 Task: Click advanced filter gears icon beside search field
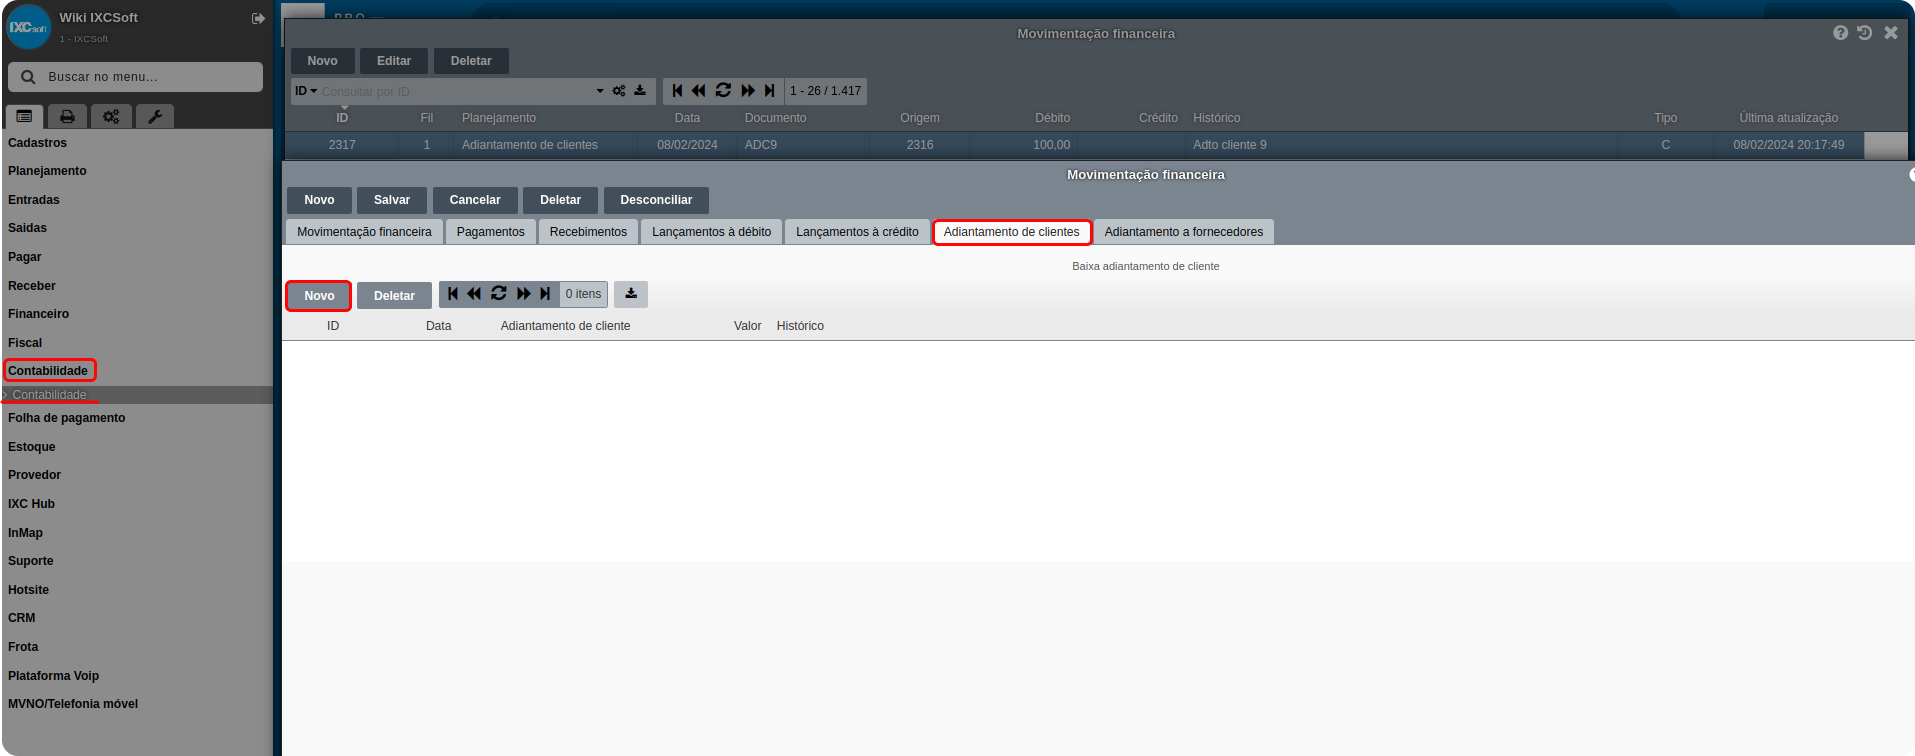pyautogui.click(x=619, y=91)
